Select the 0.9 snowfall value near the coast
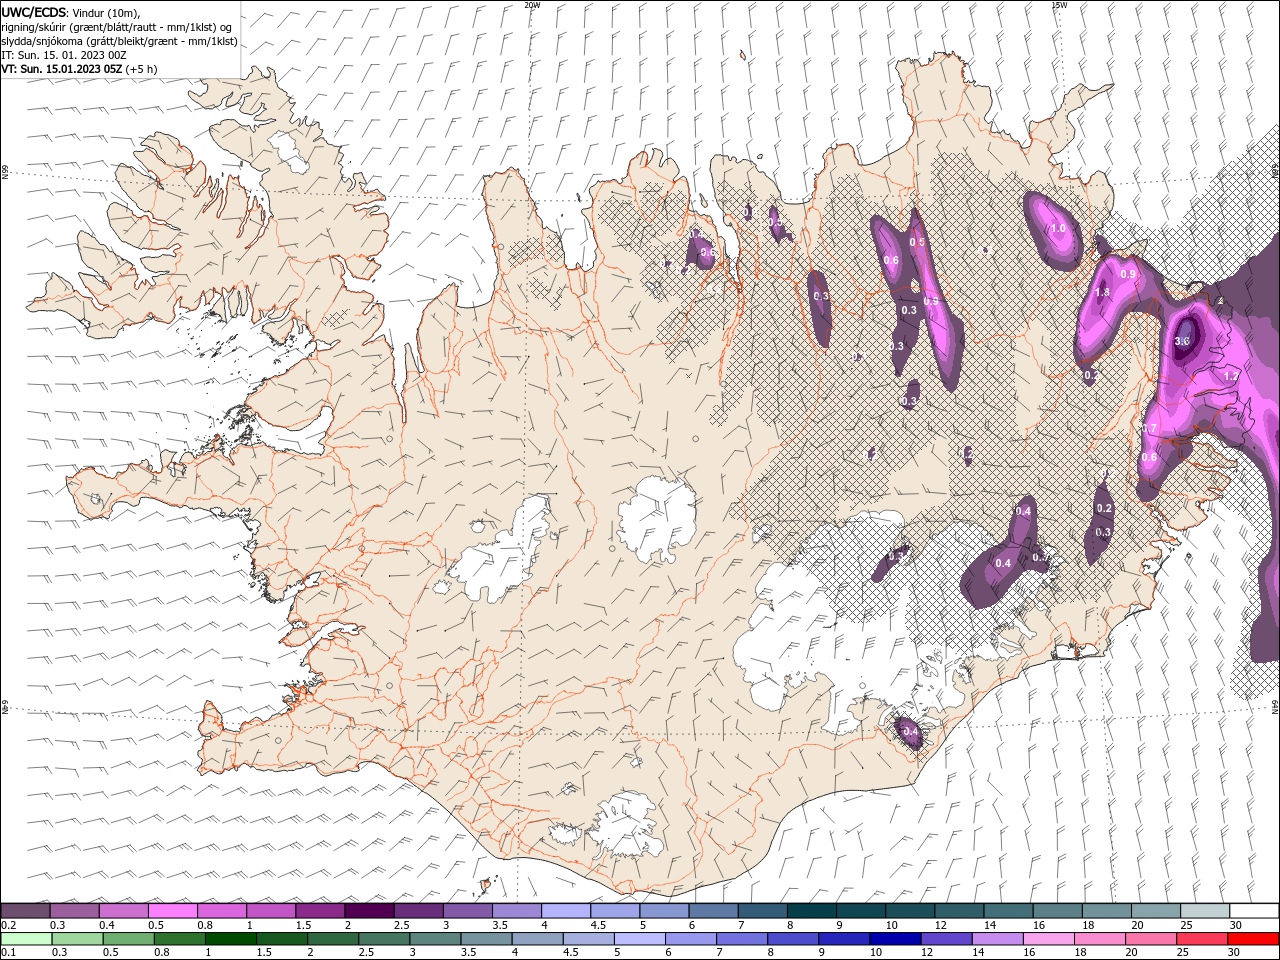This screenshot has width=1280, height=960. (1129, 274)
